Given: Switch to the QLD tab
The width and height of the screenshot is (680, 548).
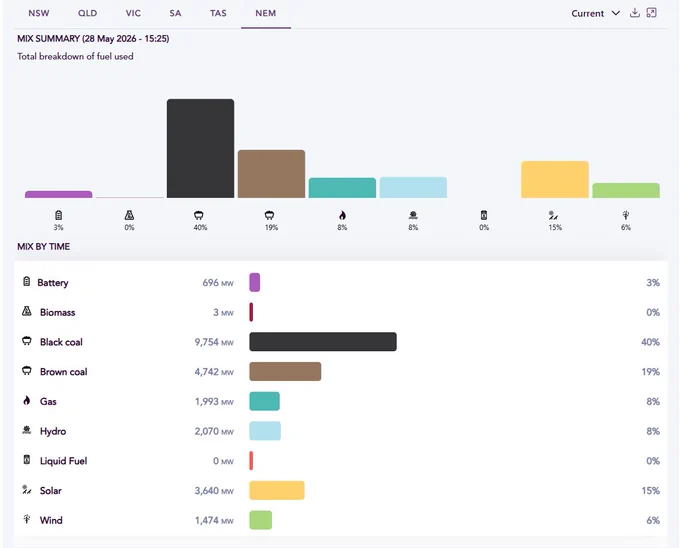Looking at the screenshot, I should 87,13.
